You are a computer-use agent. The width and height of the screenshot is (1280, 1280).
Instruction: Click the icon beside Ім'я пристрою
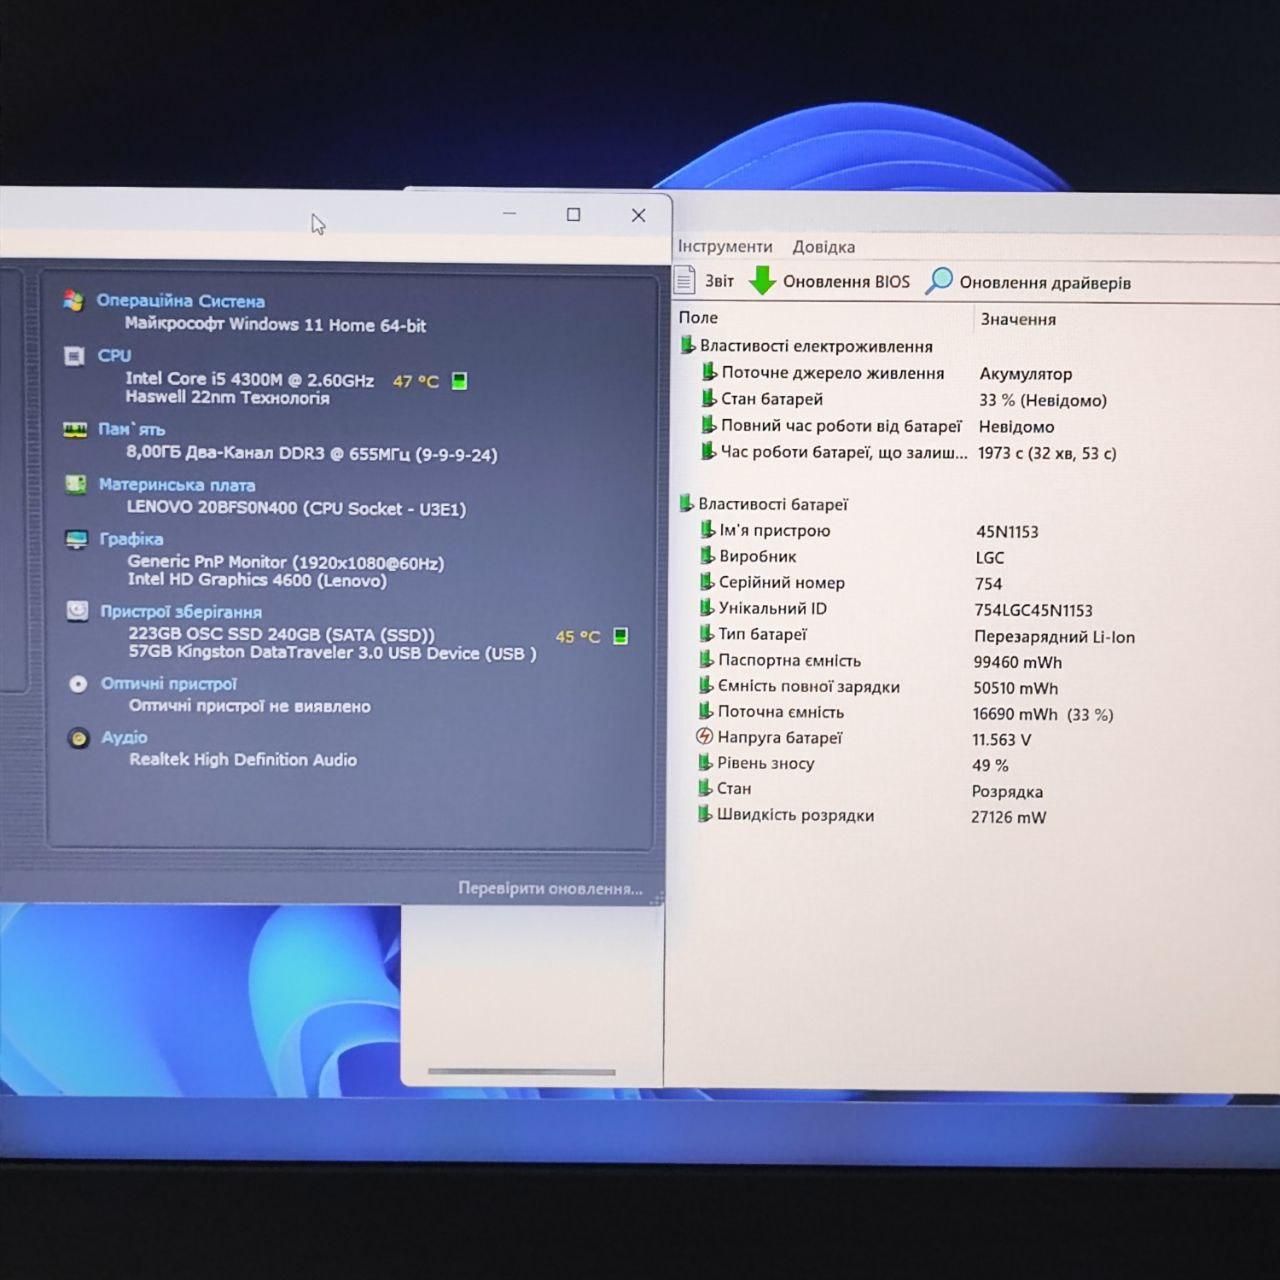(x=707, y=530)
